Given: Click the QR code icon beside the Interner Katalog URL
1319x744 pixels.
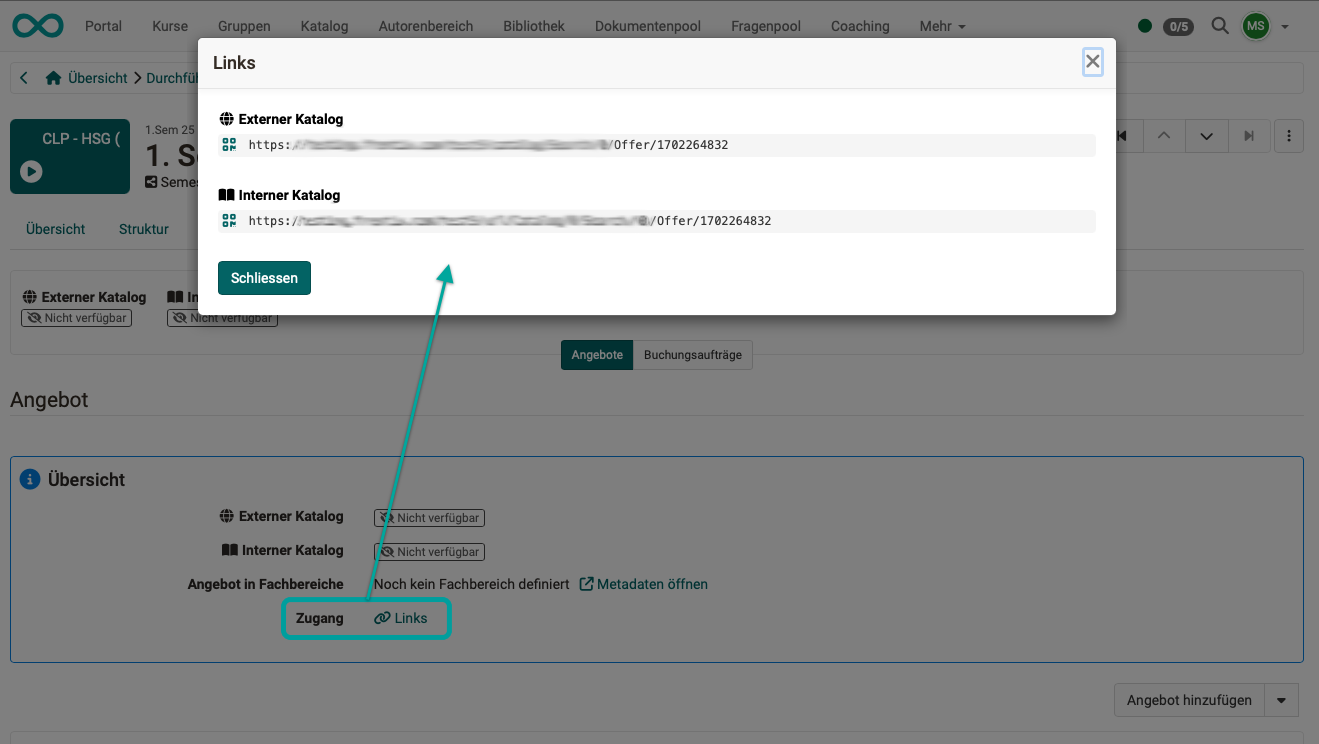Looking at the screenshot, I should coord(229,220).
